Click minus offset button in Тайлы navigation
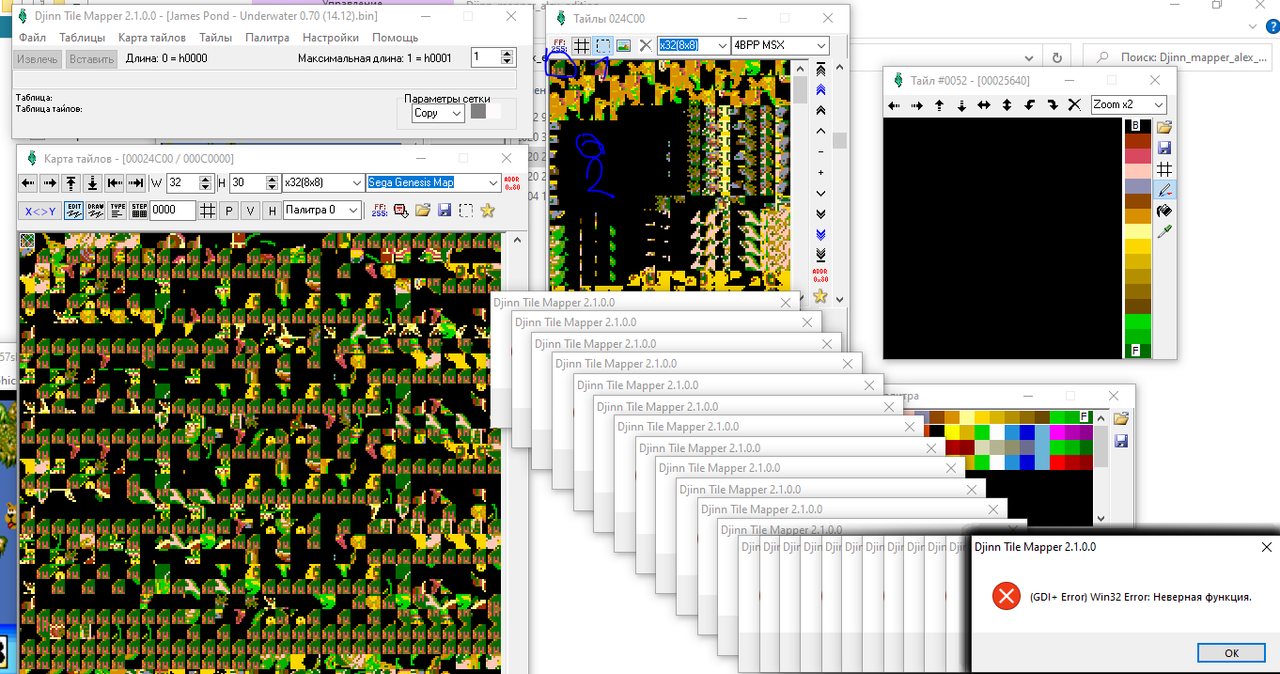The height and width of the screenshot is (674, 1280). pos(820,152)
